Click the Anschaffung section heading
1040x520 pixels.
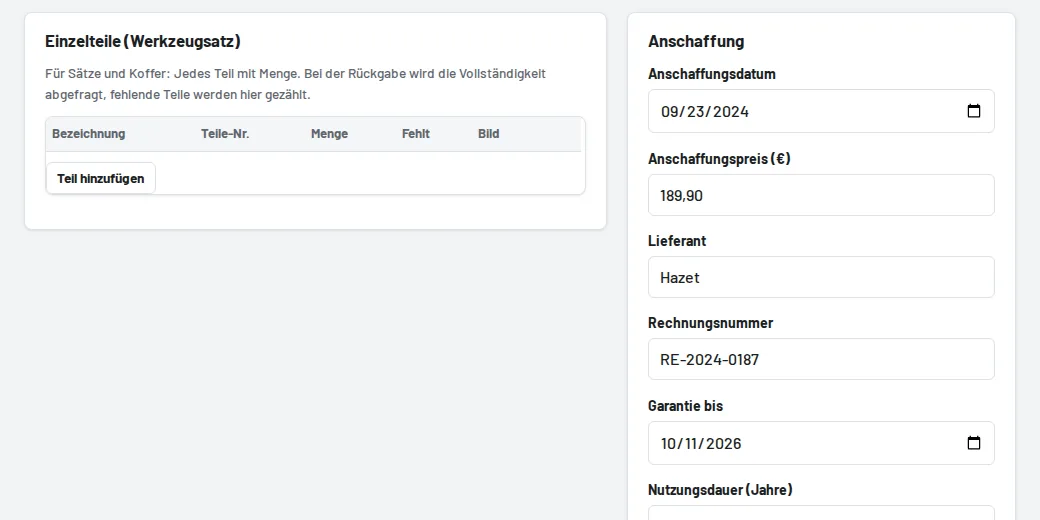[x=696, y=41]
